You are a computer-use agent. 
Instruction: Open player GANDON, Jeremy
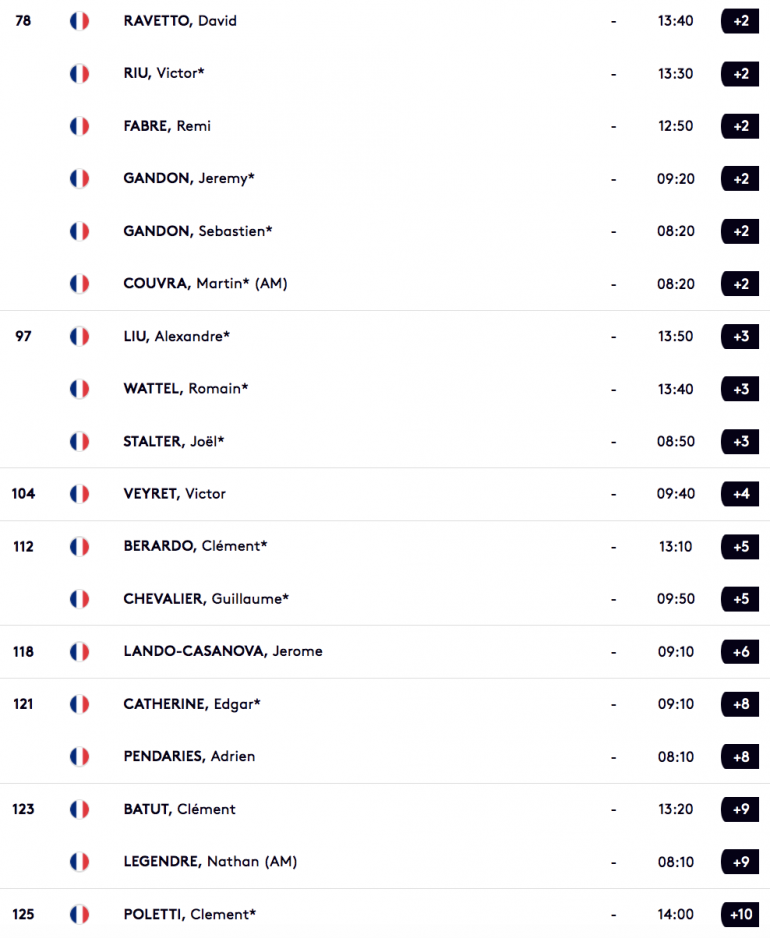[189, 178]
